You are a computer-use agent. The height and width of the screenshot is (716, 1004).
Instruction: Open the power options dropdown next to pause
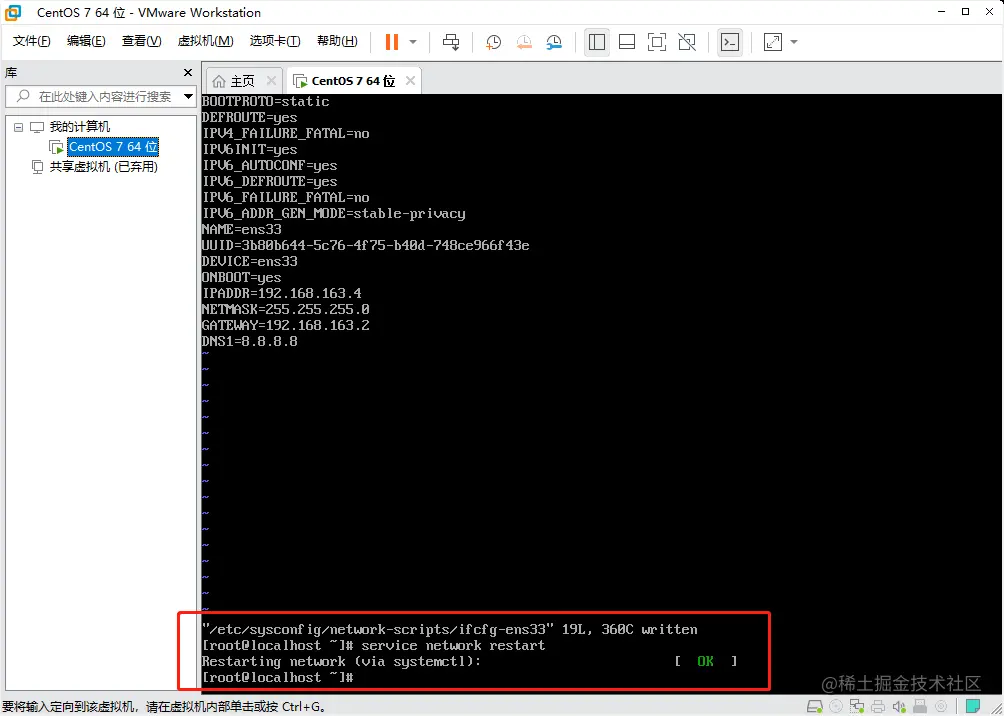[x=413, y=42]
